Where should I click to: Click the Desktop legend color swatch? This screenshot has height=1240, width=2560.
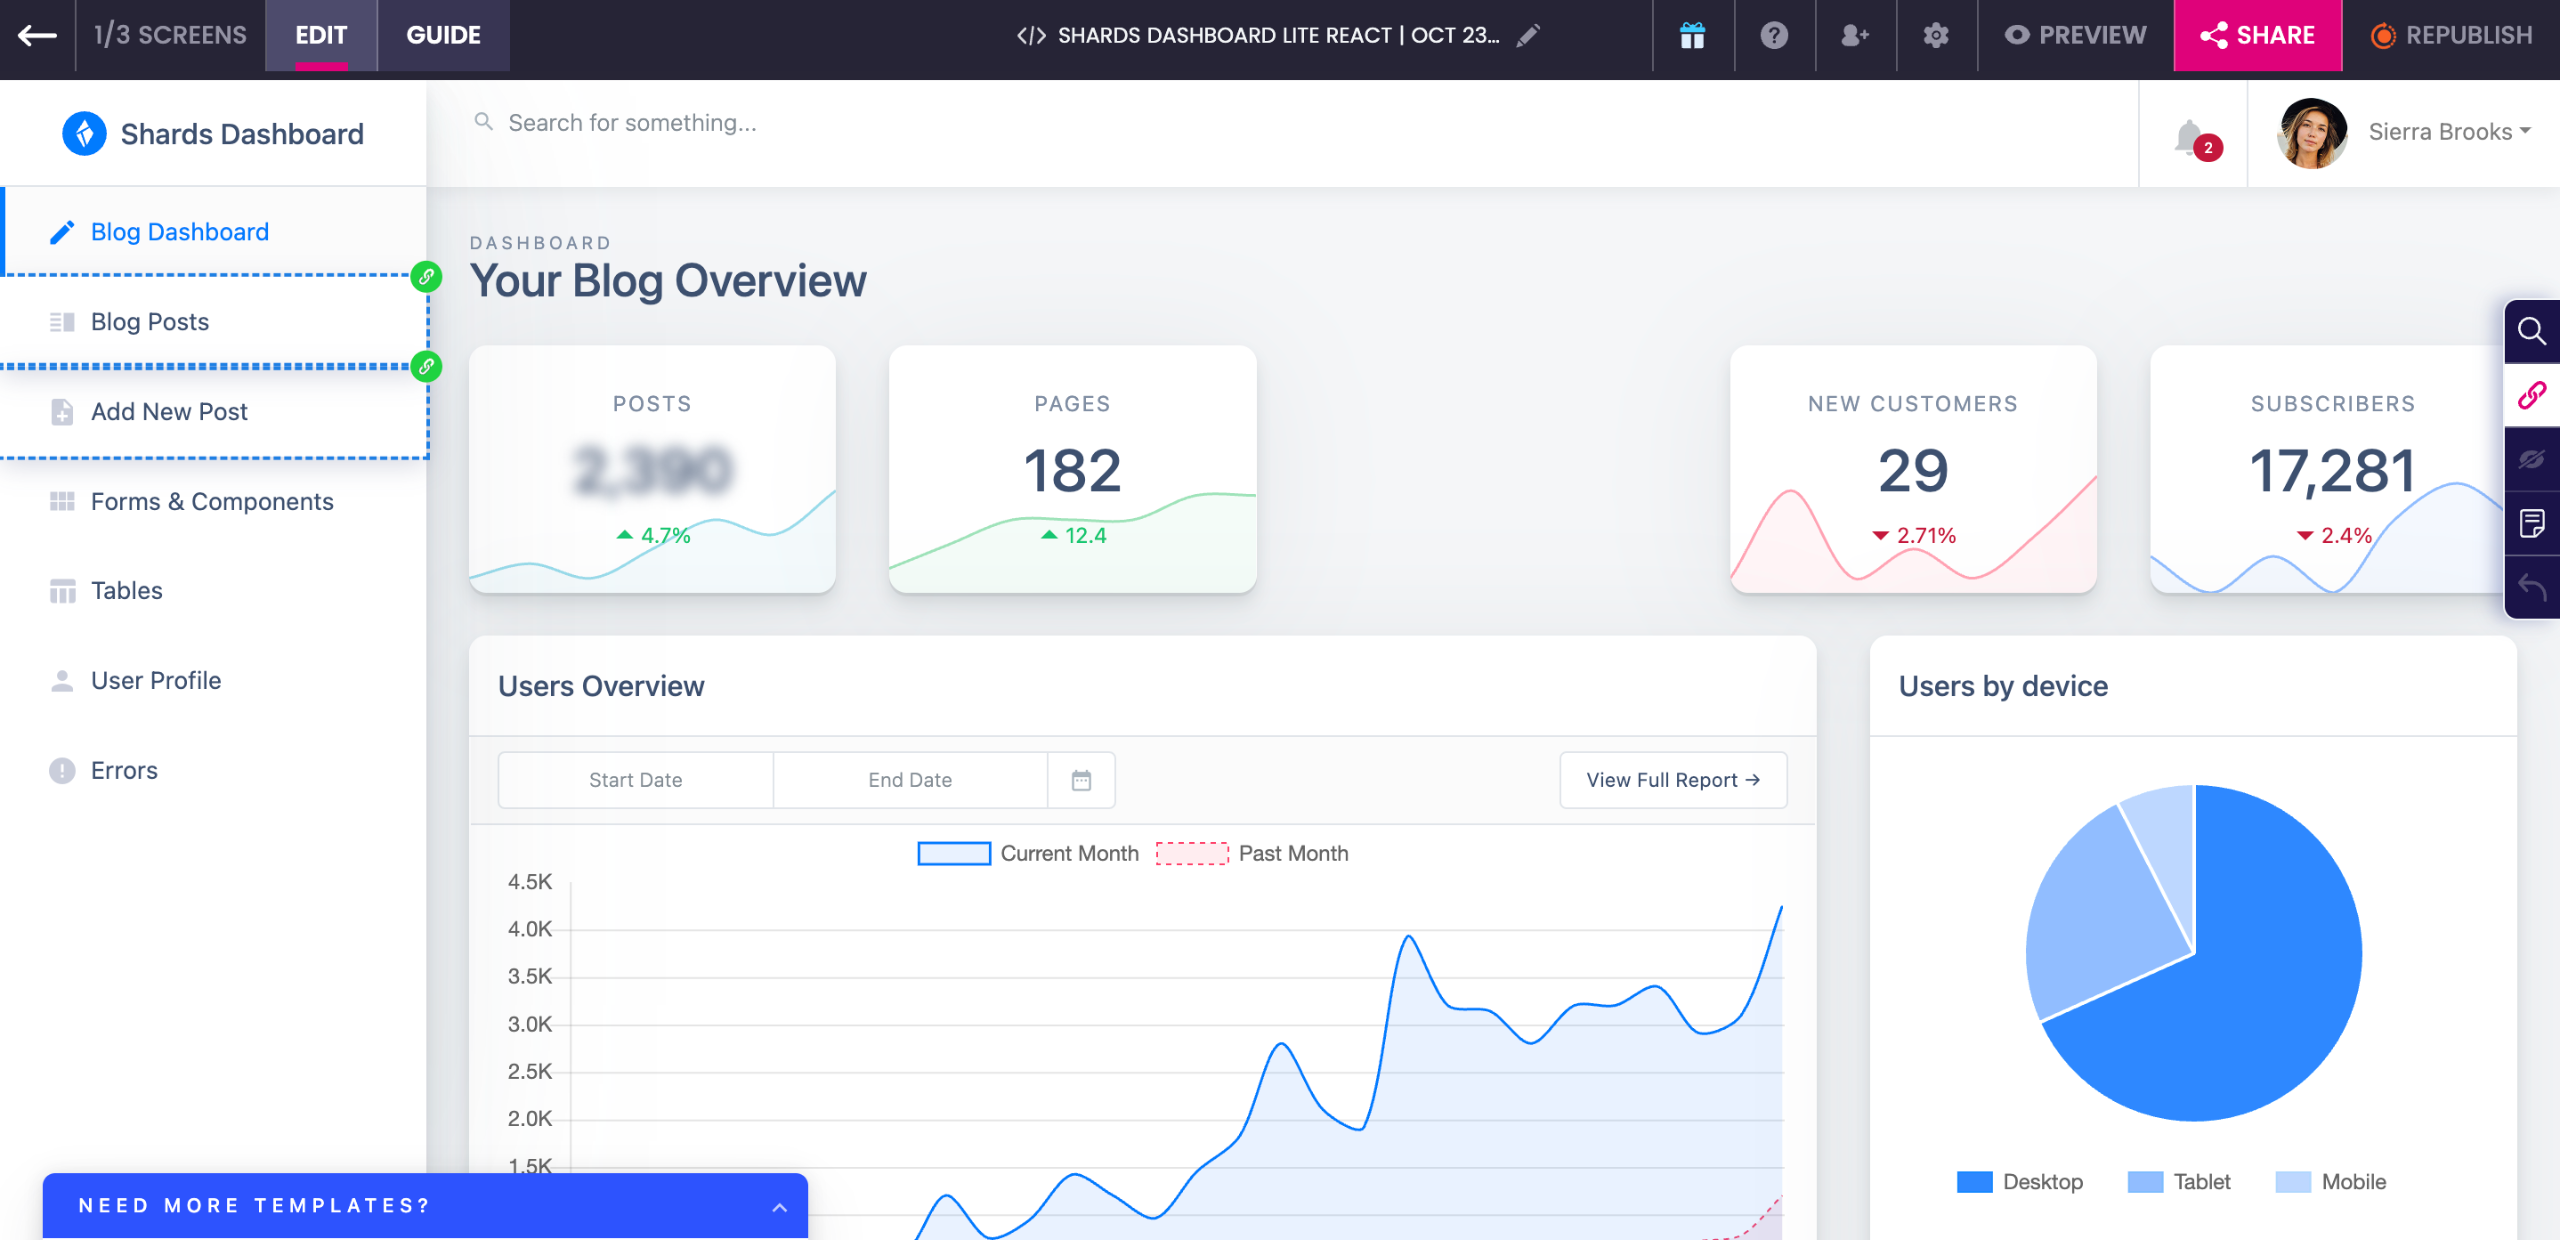click(1974, 1182)
